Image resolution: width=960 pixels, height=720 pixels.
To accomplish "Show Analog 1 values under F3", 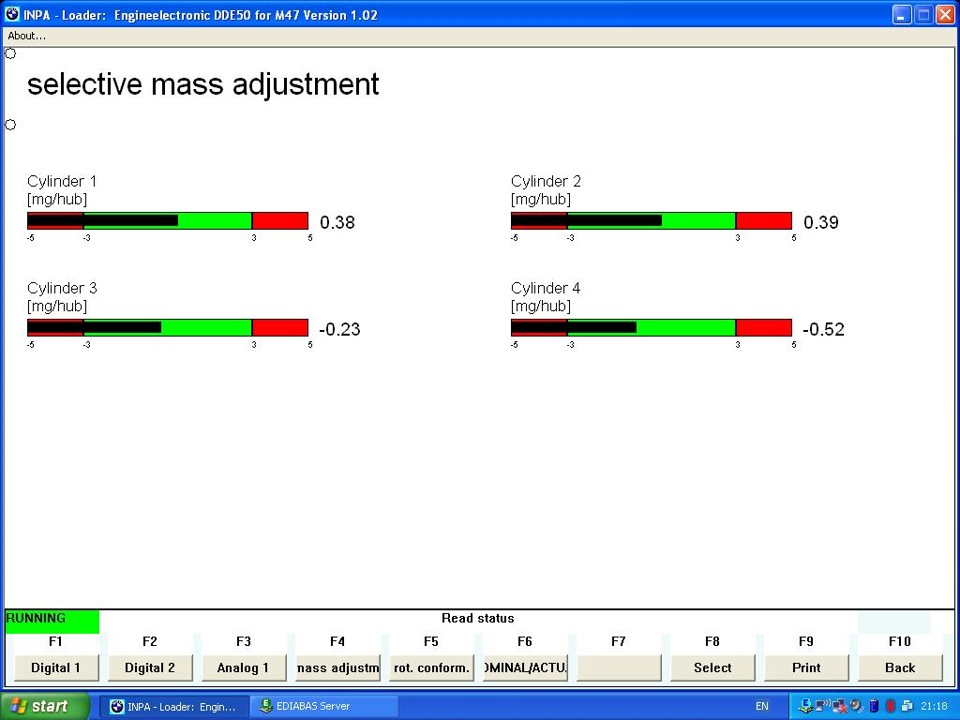I will pos(243,668).
